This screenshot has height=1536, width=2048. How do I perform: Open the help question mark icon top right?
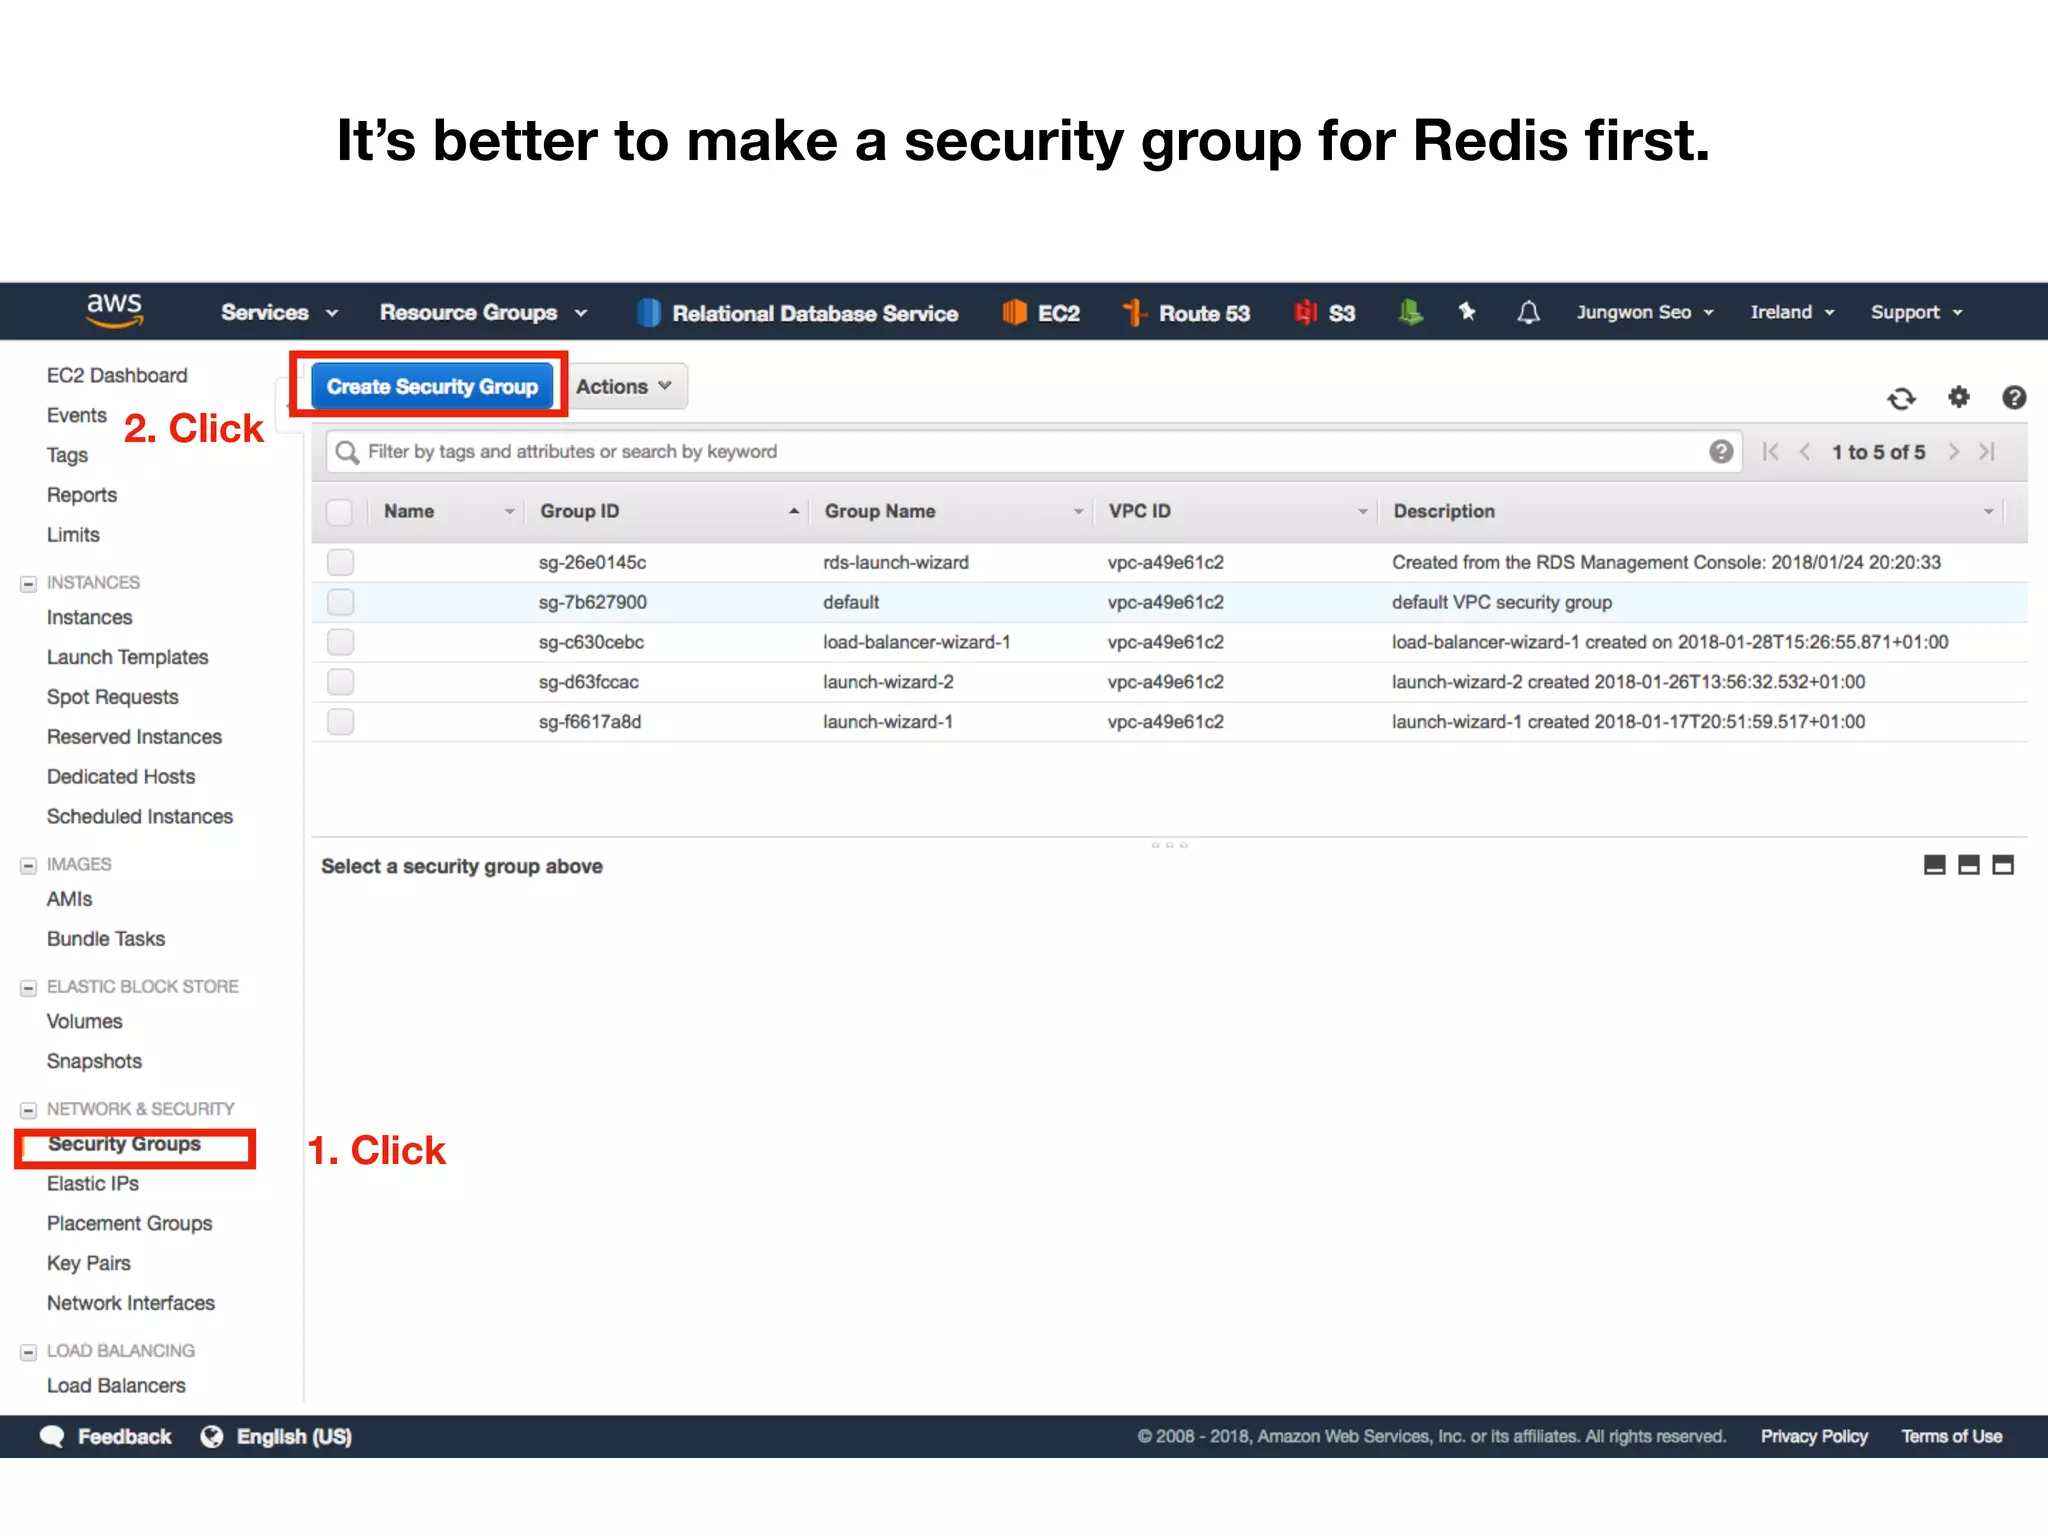(x=2014, y=397)
